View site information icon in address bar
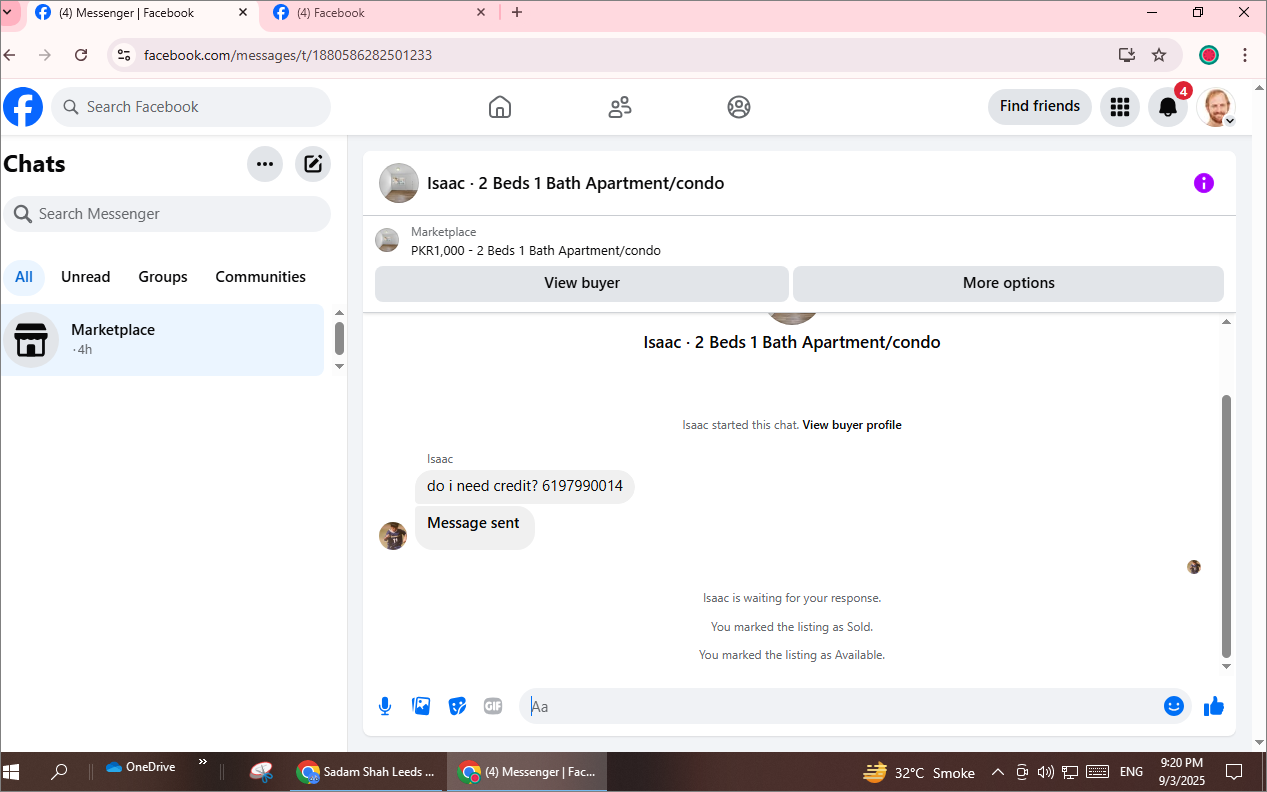Image resolution: width=1267 pixels, height=792 pixels. (123, 55)
